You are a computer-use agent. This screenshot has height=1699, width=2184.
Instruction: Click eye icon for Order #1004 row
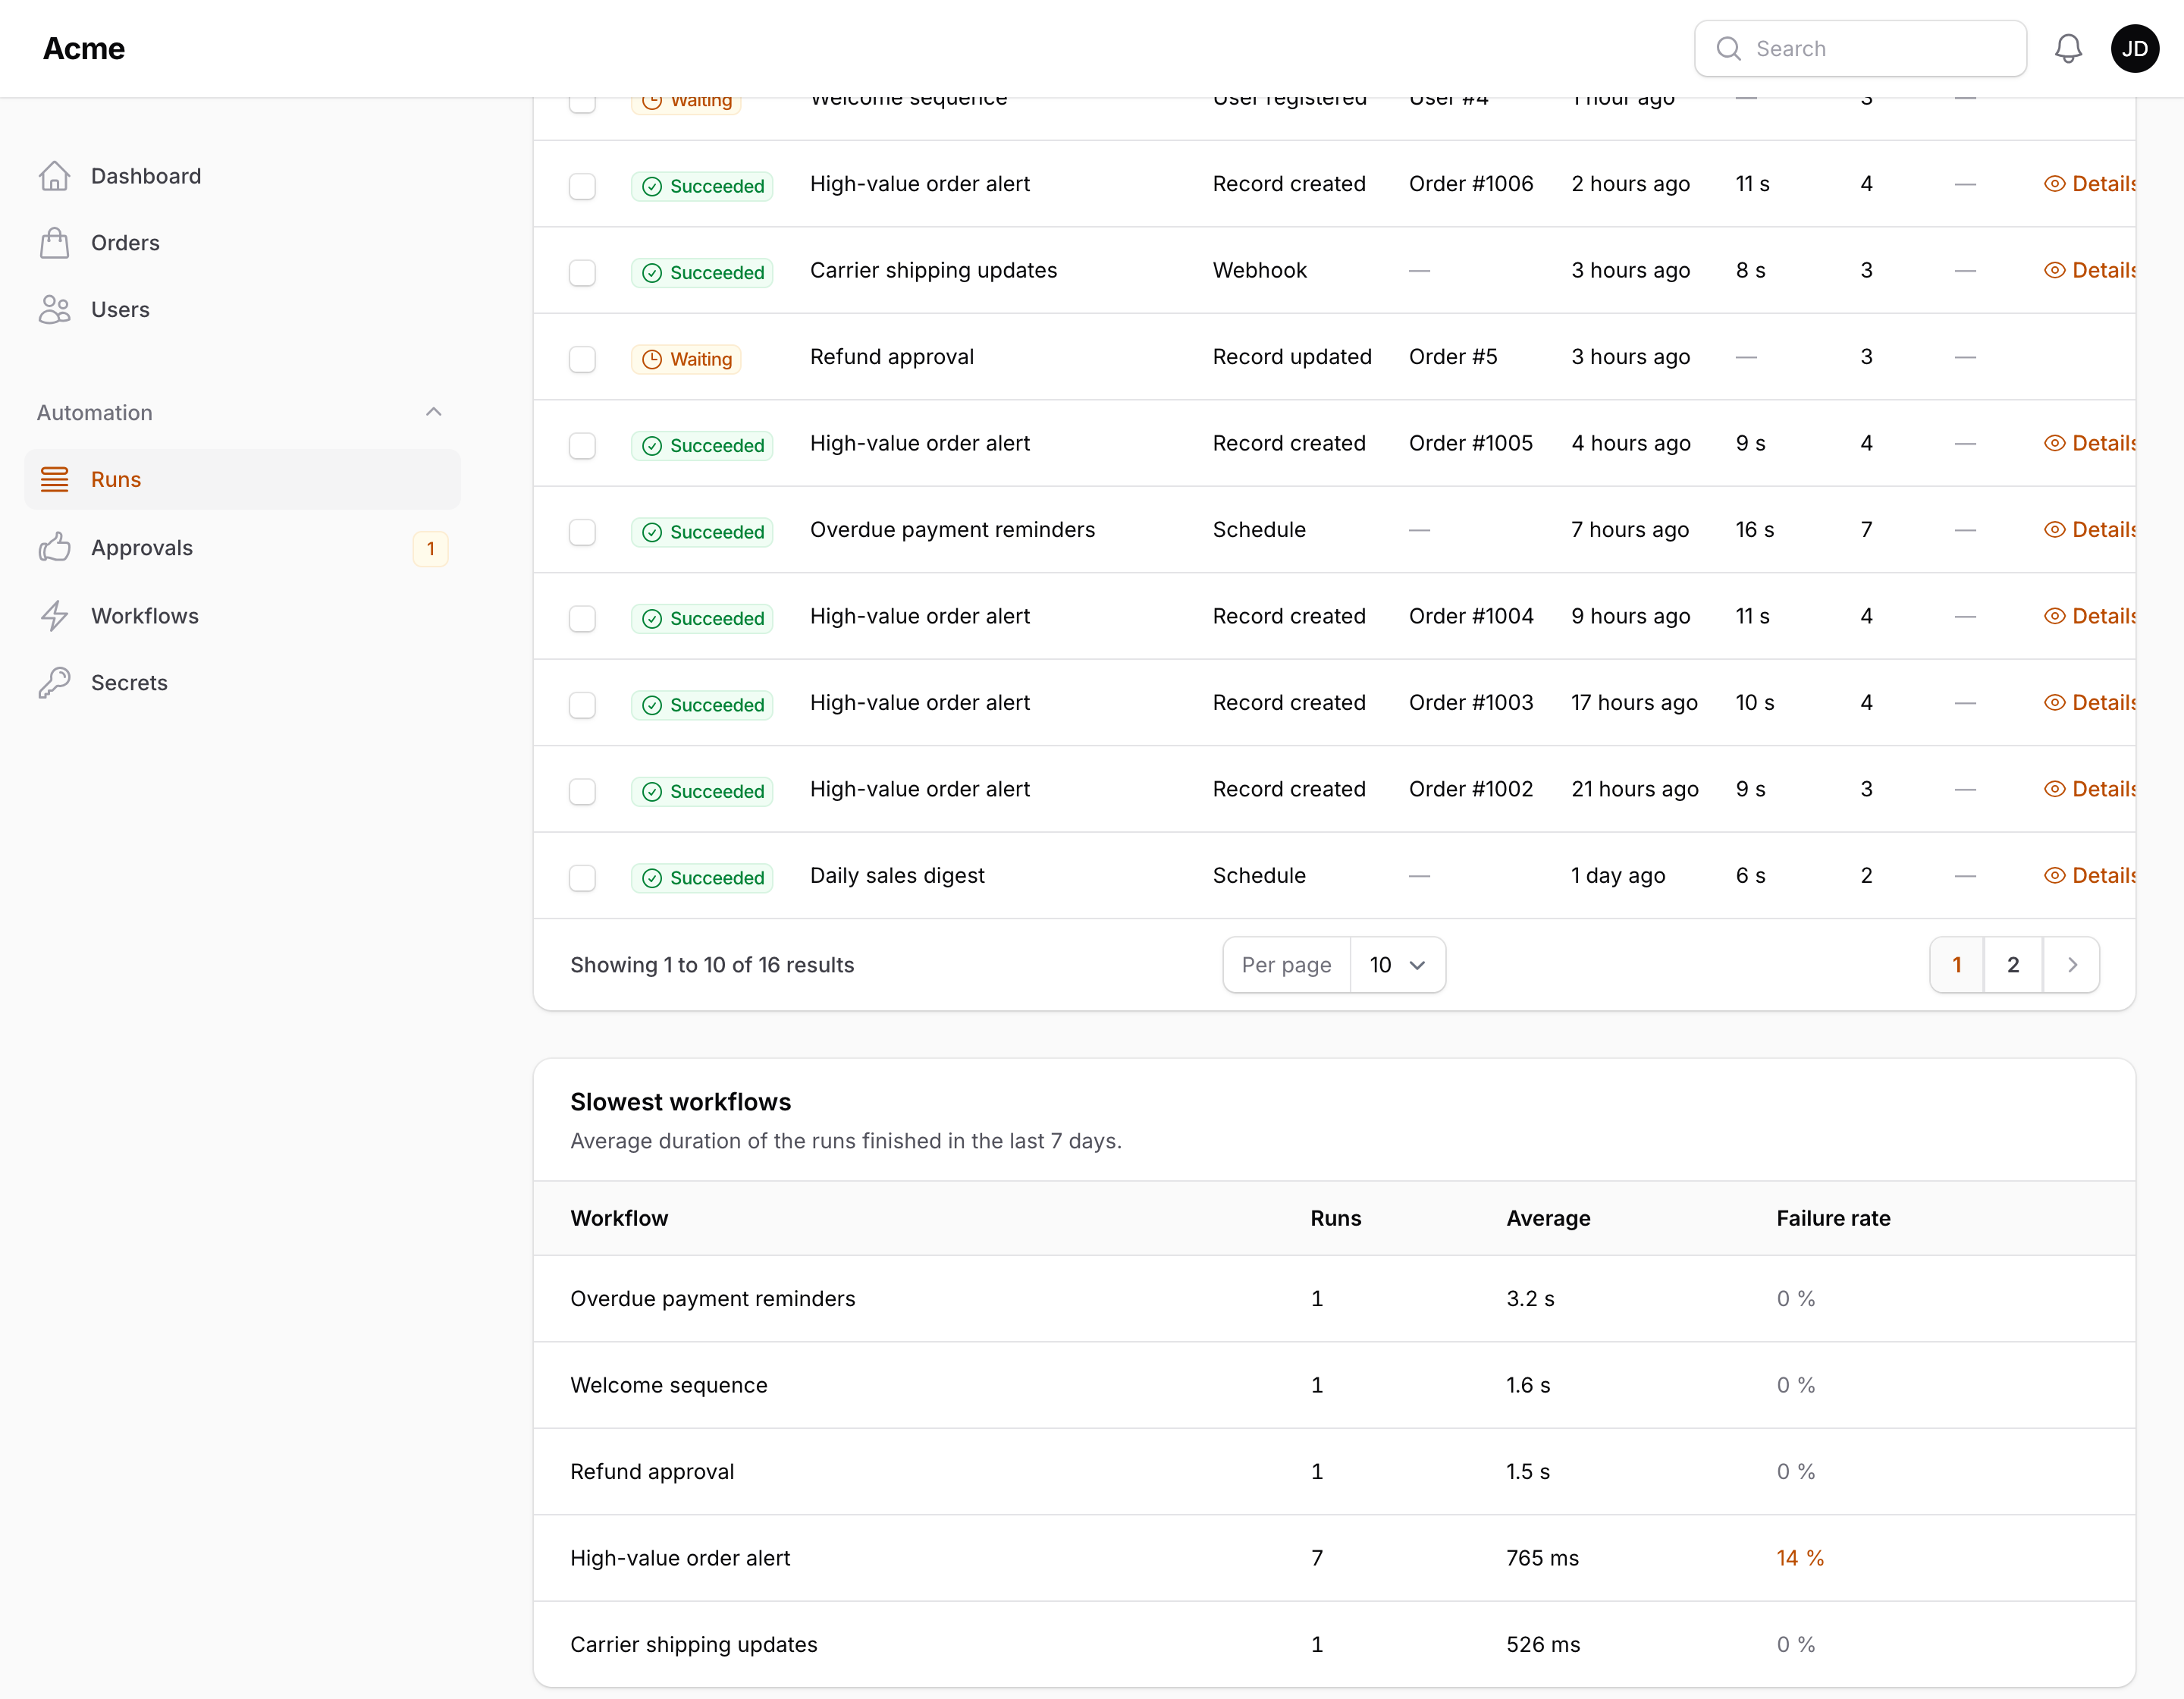tap(2055, 617)
